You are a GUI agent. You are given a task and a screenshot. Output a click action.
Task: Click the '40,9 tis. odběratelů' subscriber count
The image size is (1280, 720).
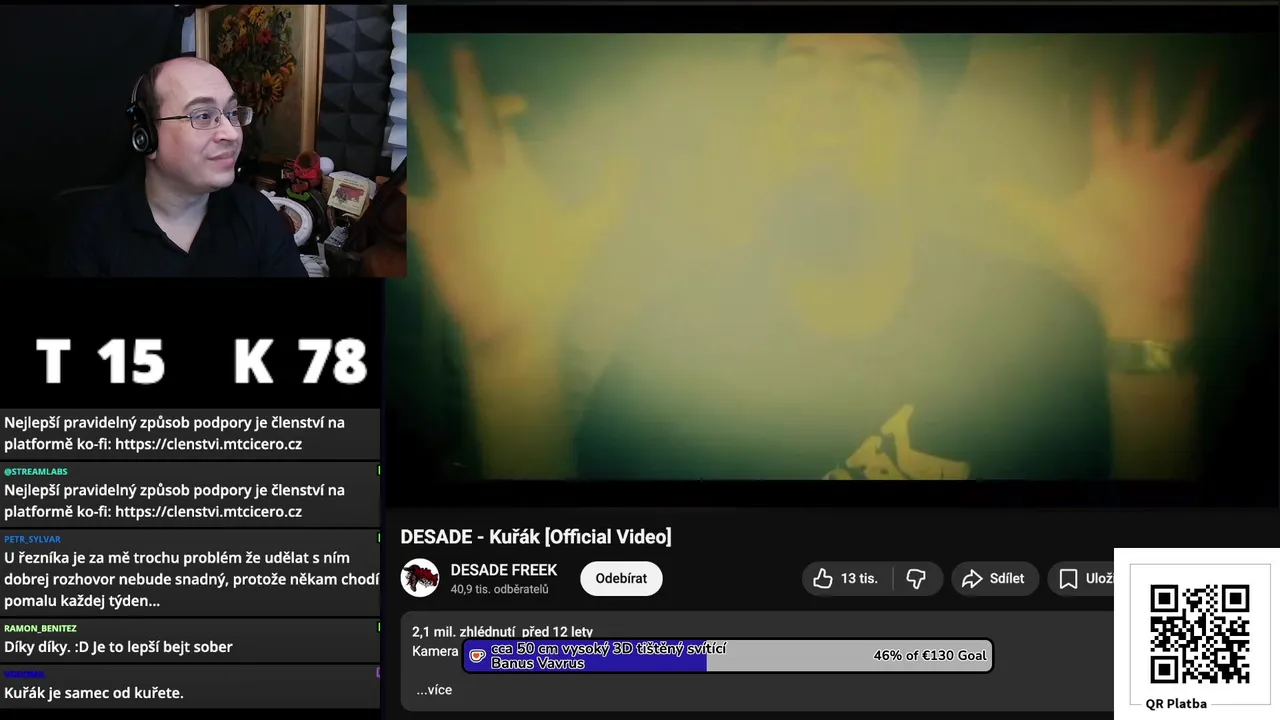499,589
